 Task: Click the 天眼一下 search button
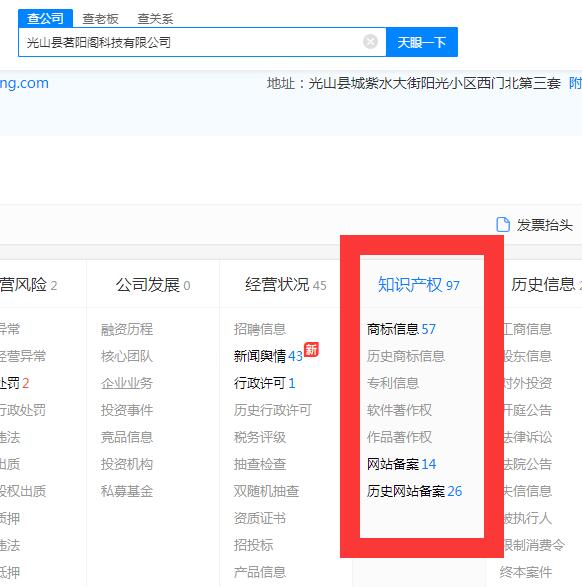(x=421, y=42)
